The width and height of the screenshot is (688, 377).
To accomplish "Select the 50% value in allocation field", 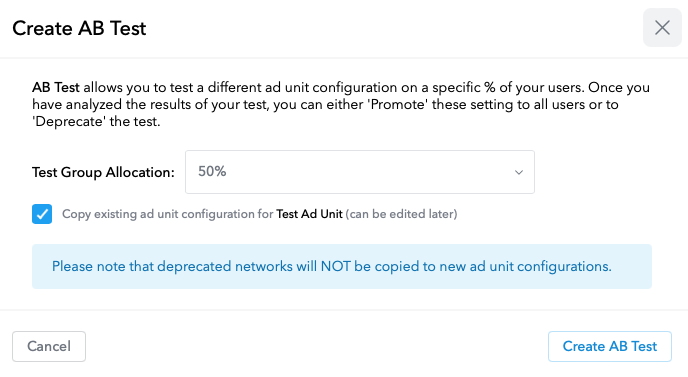I will tap(212, 171).
